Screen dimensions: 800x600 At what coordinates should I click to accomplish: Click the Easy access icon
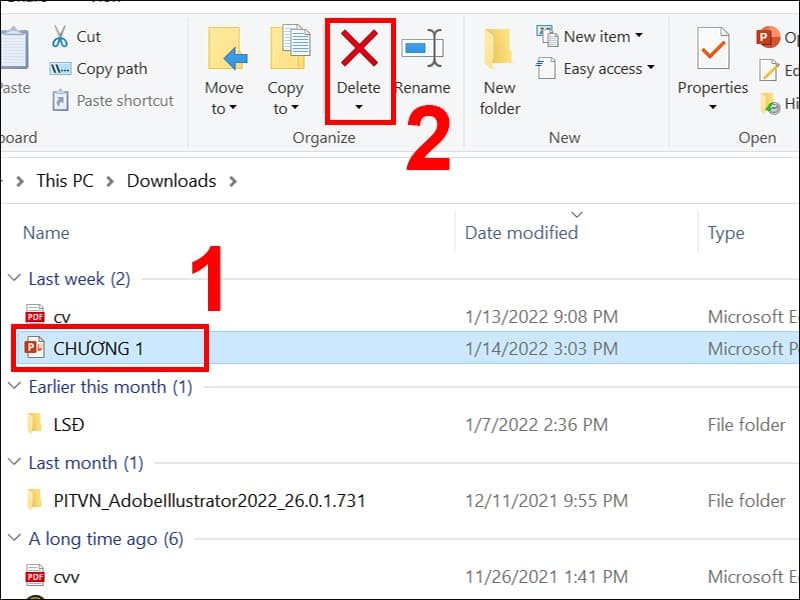point(547,69)
